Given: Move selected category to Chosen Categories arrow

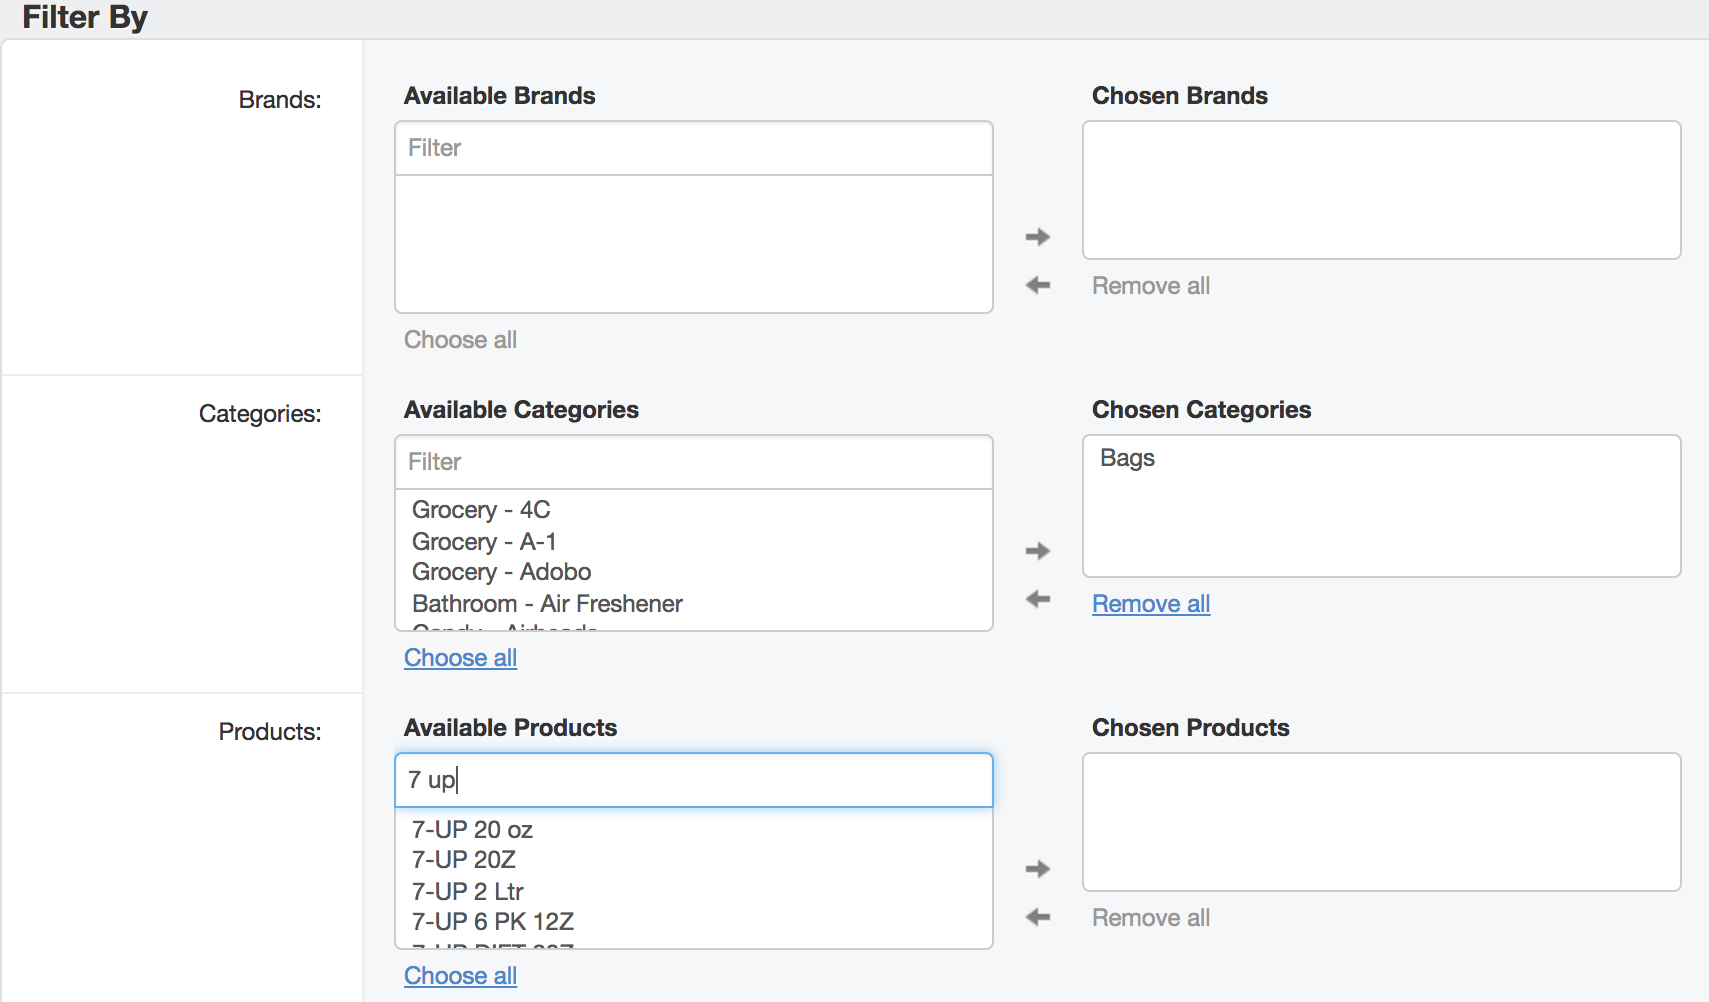Looking at the screenshot, I should point(1038,551).
